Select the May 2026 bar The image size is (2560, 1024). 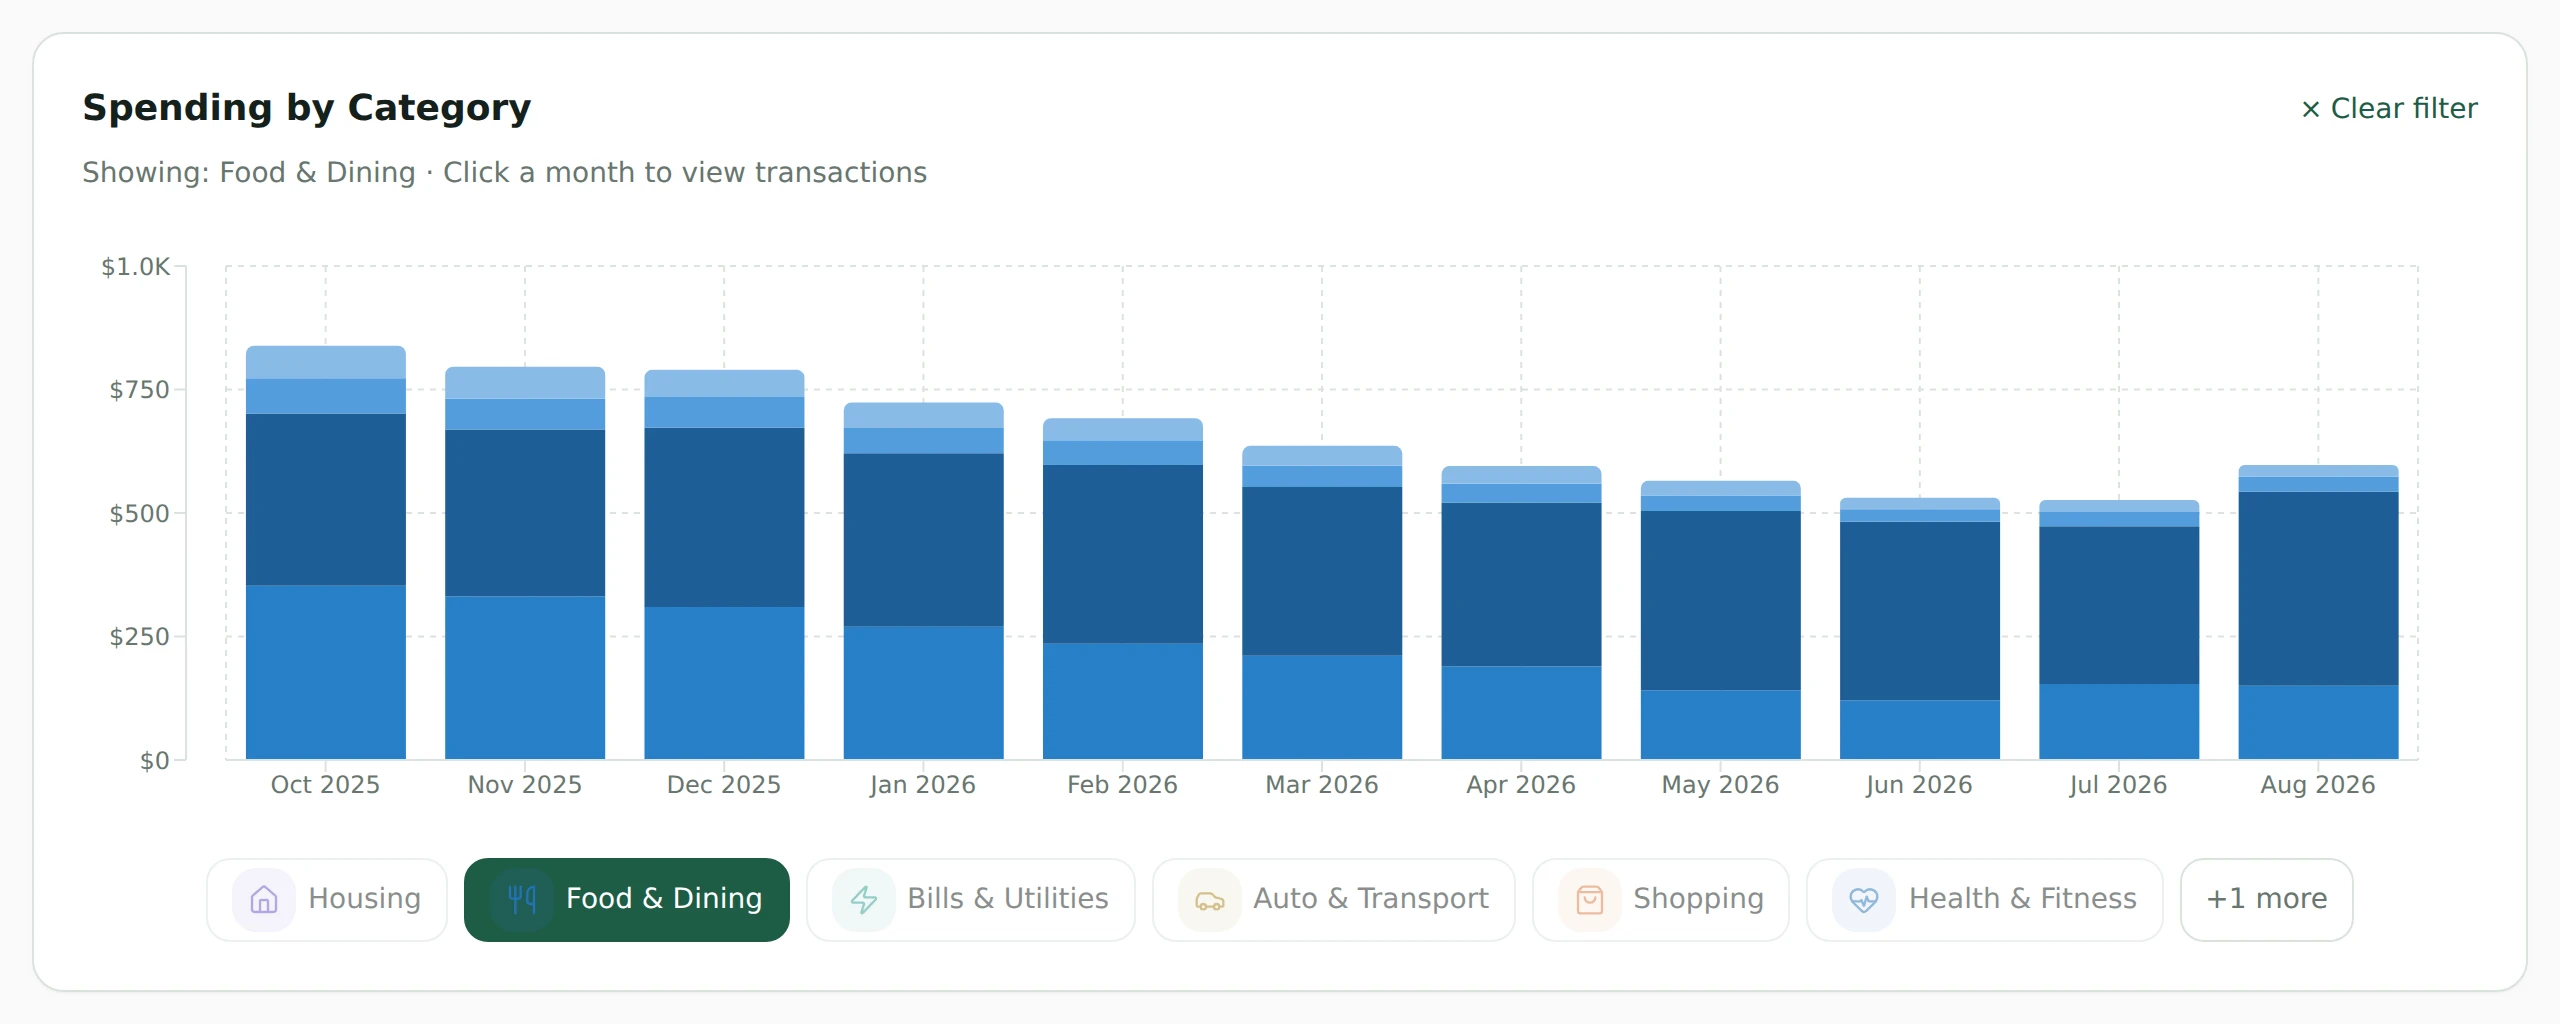point(1721,620)
